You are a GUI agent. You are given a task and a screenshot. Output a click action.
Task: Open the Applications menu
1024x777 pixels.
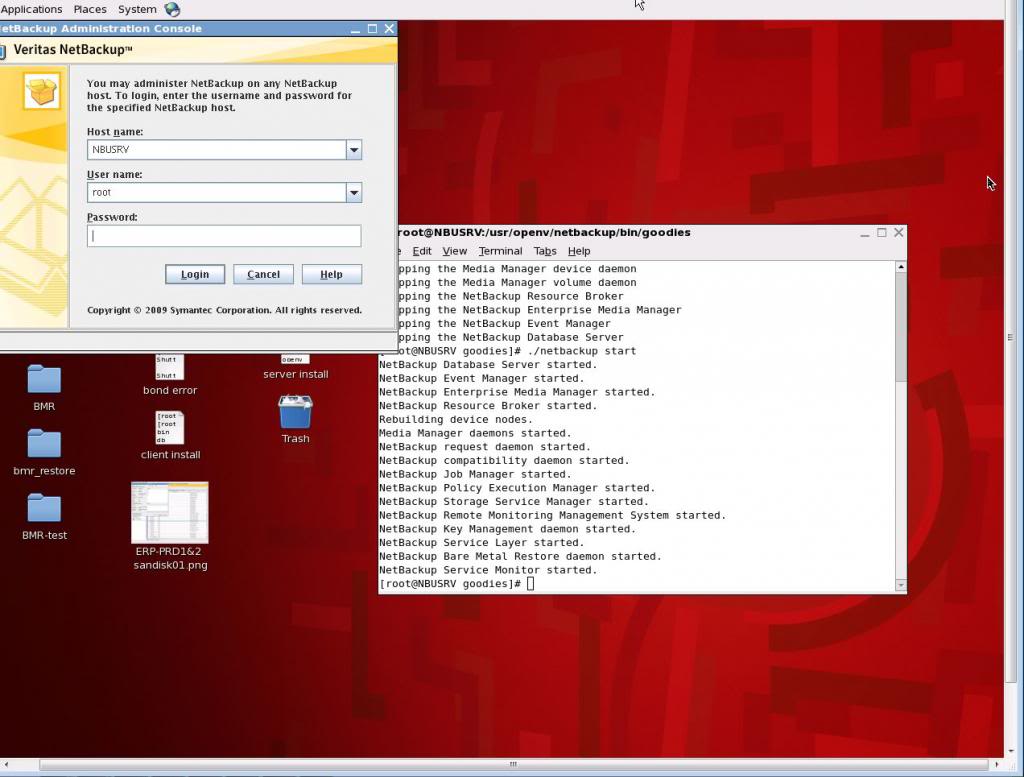point(31,9)
